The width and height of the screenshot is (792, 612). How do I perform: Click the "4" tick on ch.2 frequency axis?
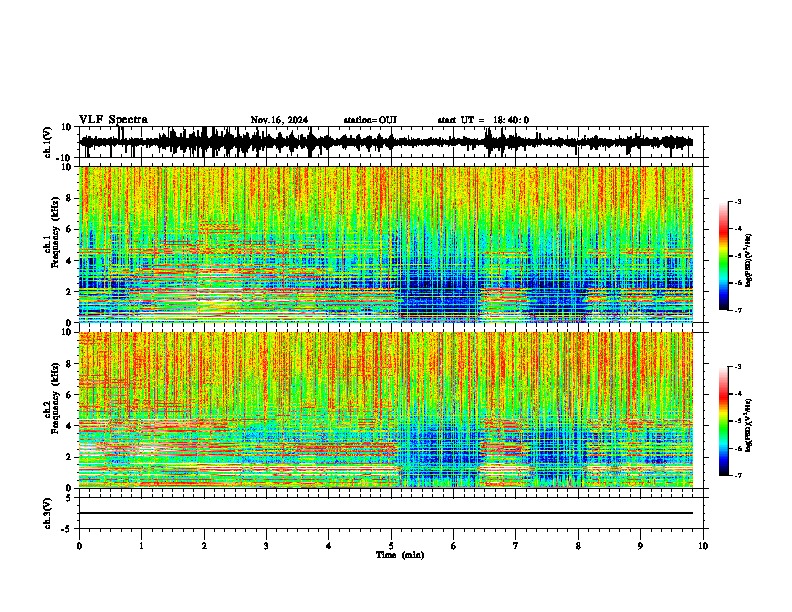[x=69, y=426]
